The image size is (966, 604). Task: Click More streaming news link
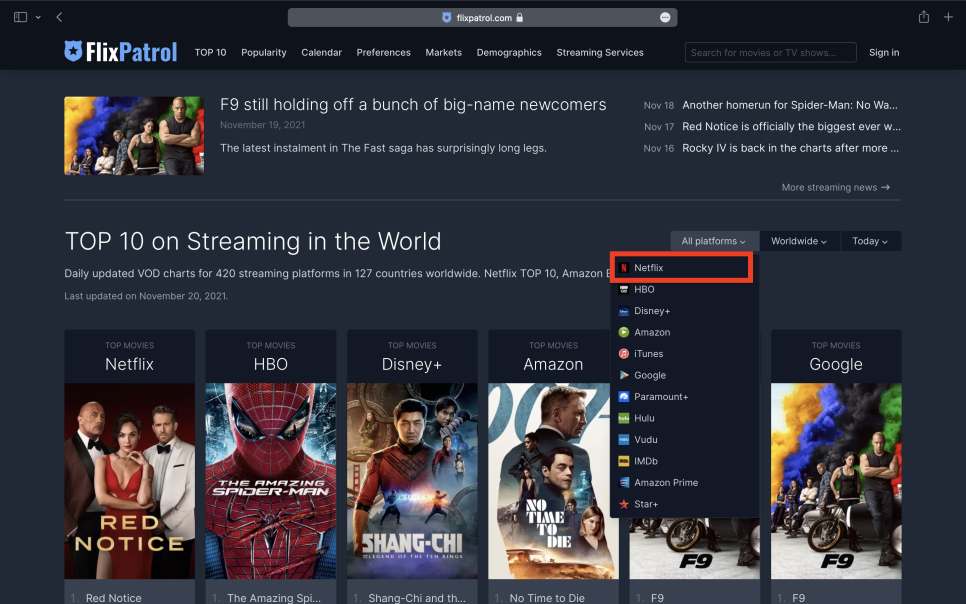click(835, 187)
